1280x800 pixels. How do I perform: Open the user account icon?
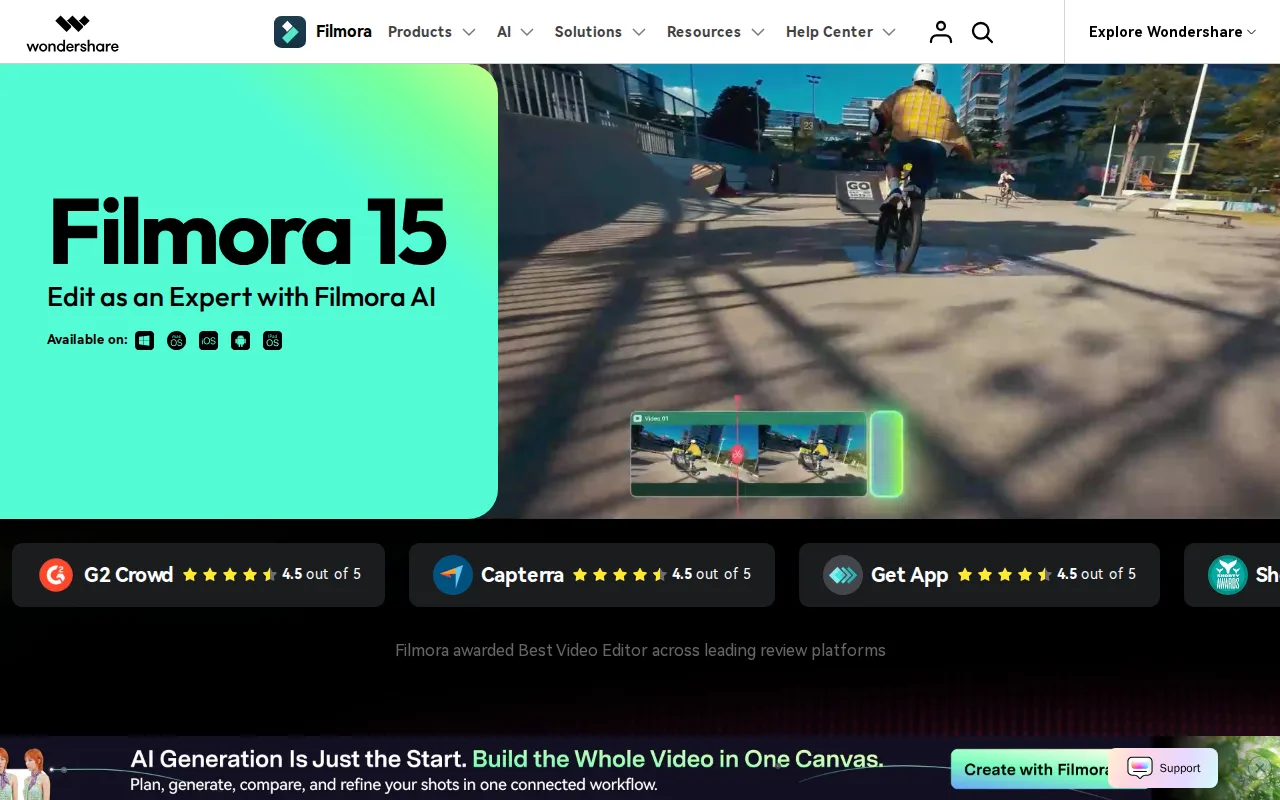click(940, 32)
